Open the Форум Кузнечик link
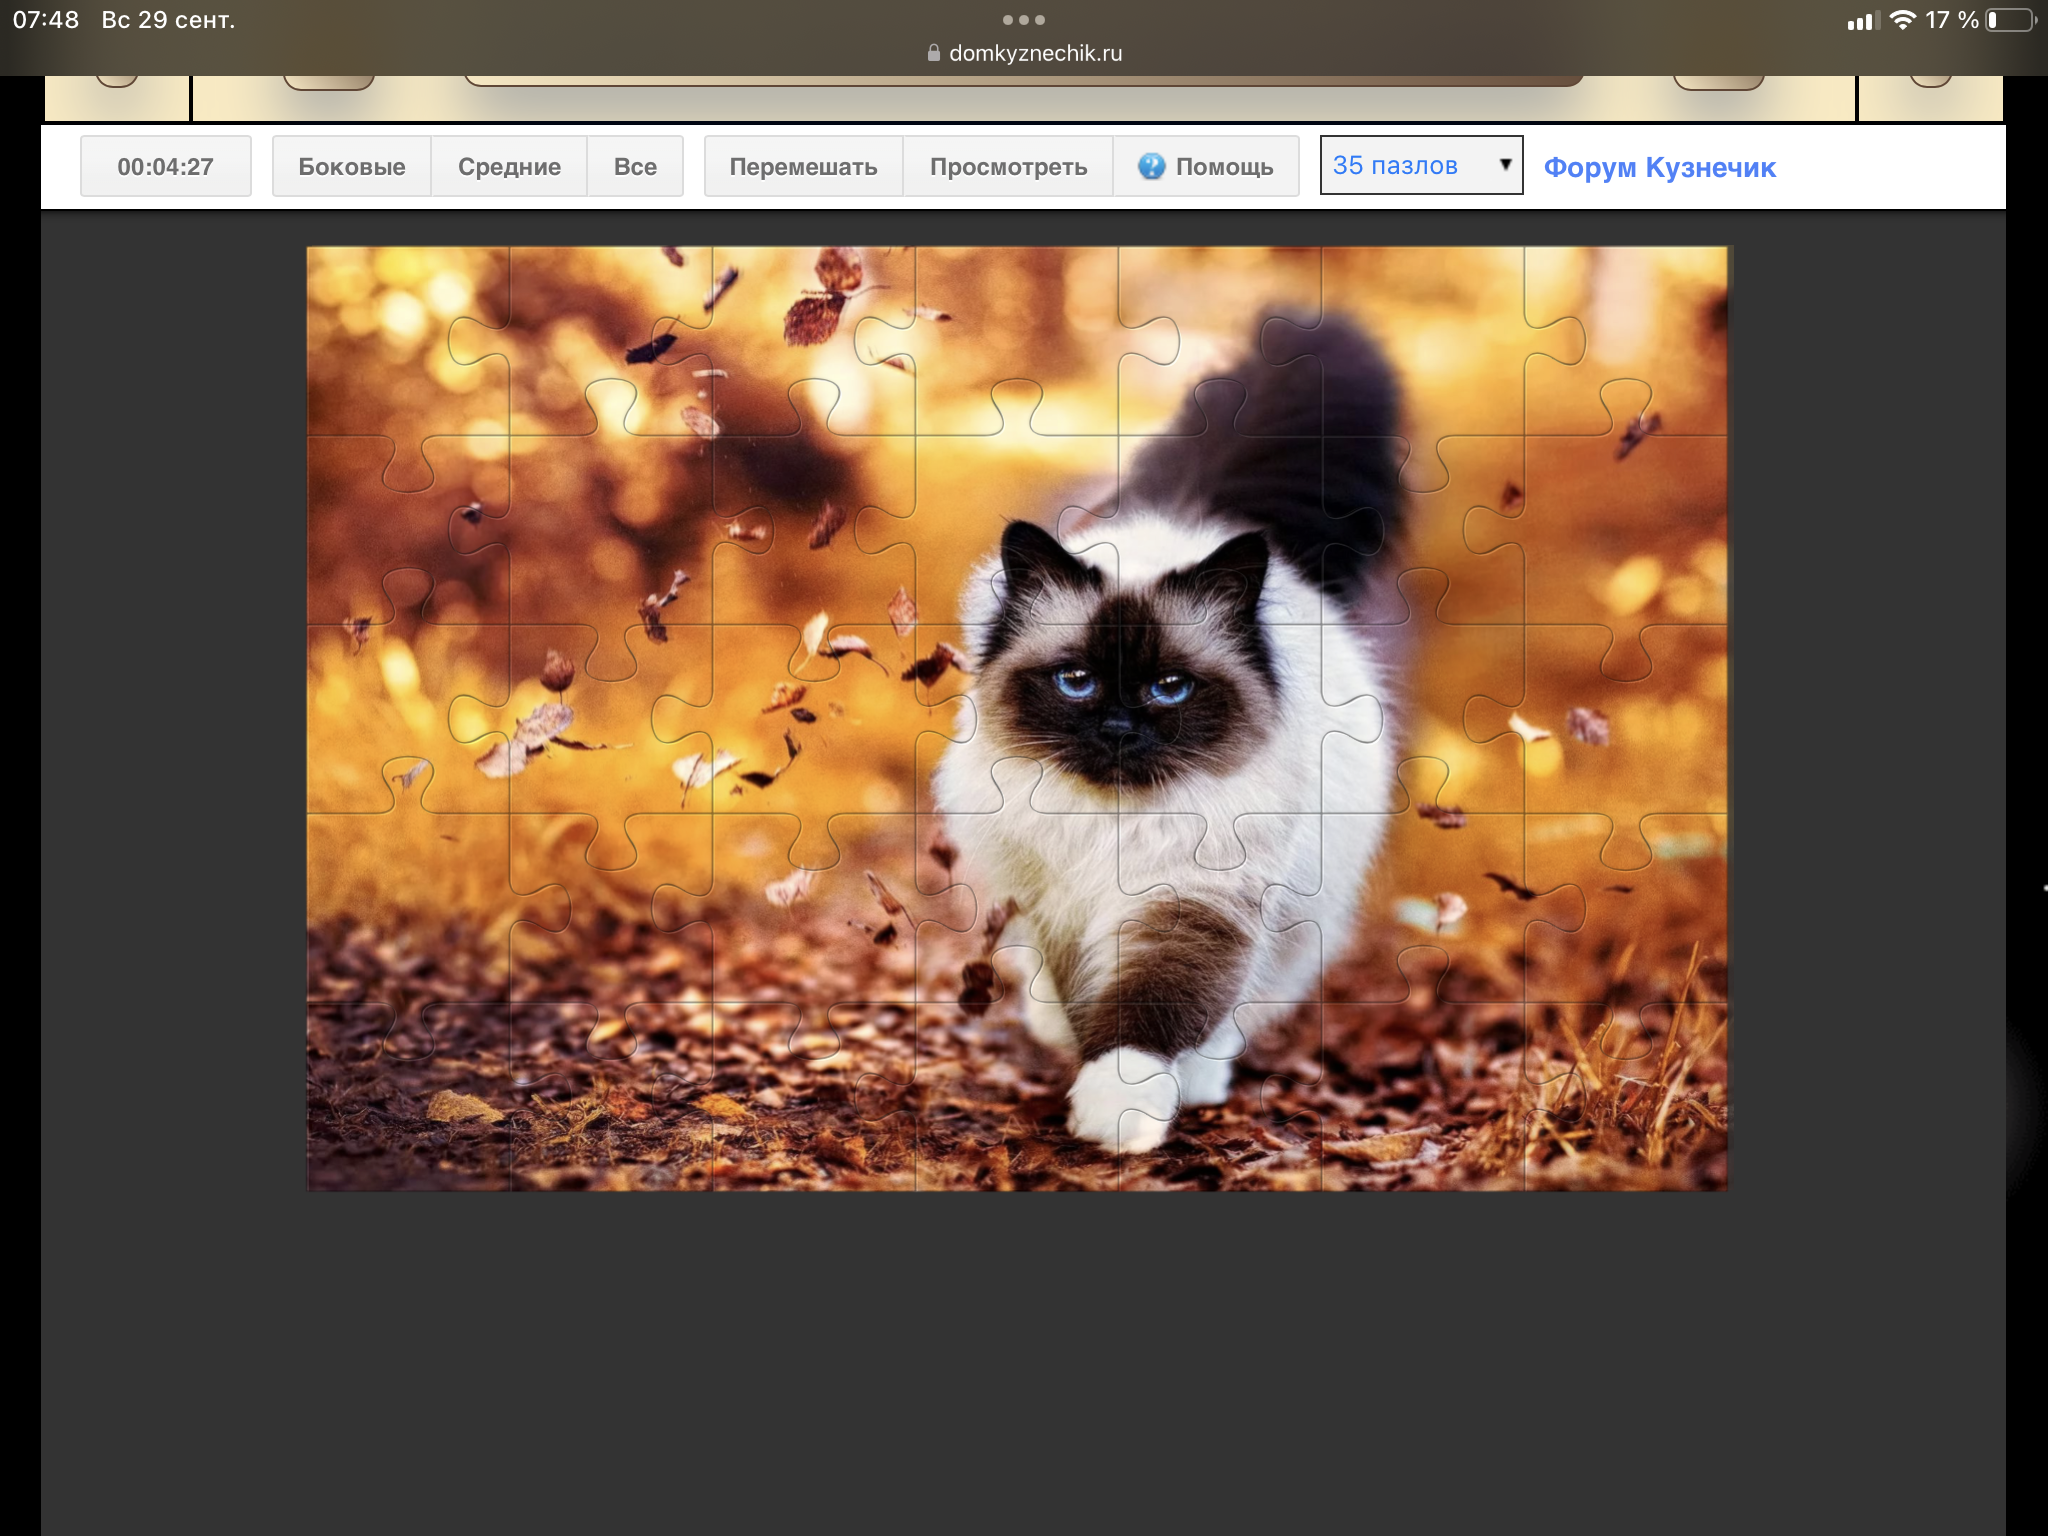The image size is (2048, 1536). 1659,167
